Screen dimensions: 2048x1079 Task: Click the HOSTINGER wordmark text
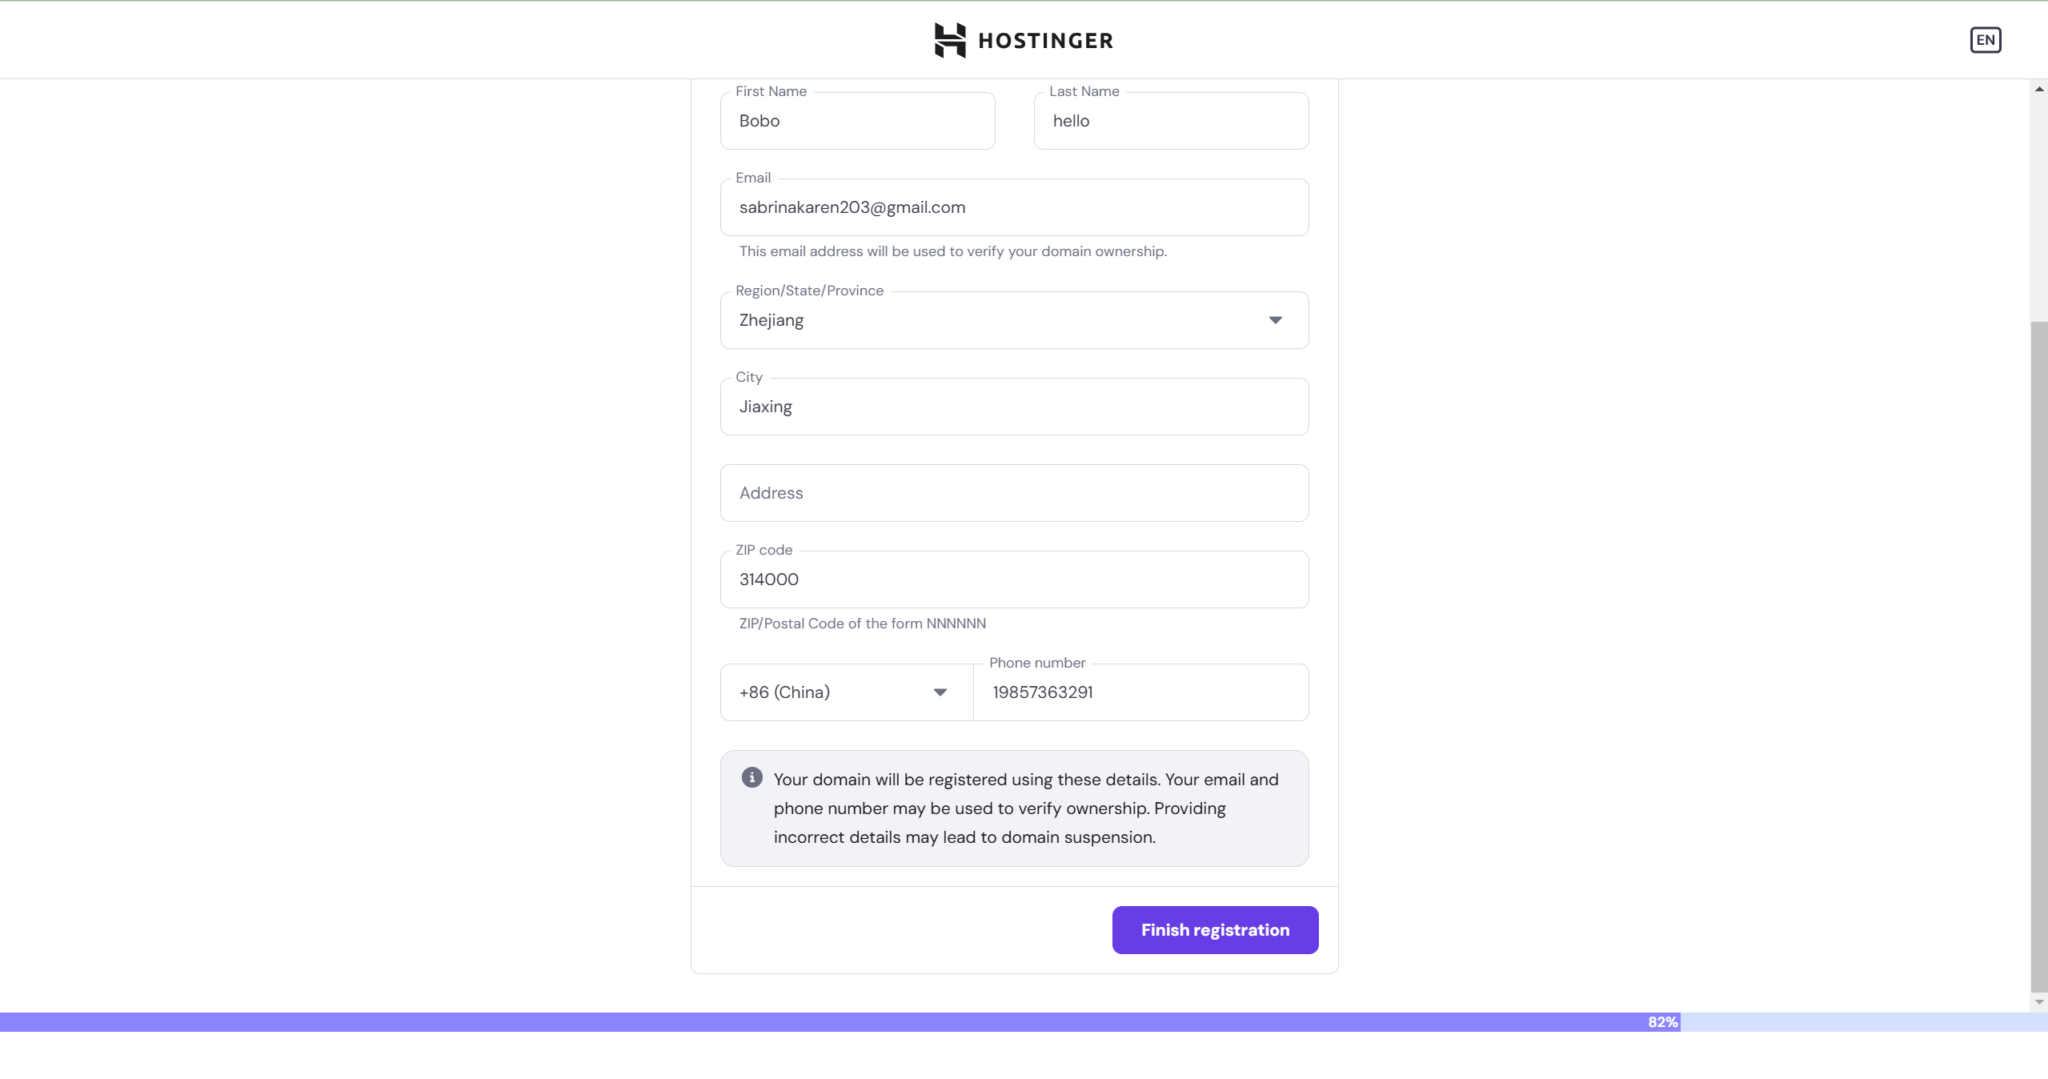pyautogui.click(x=1045, y=41)
